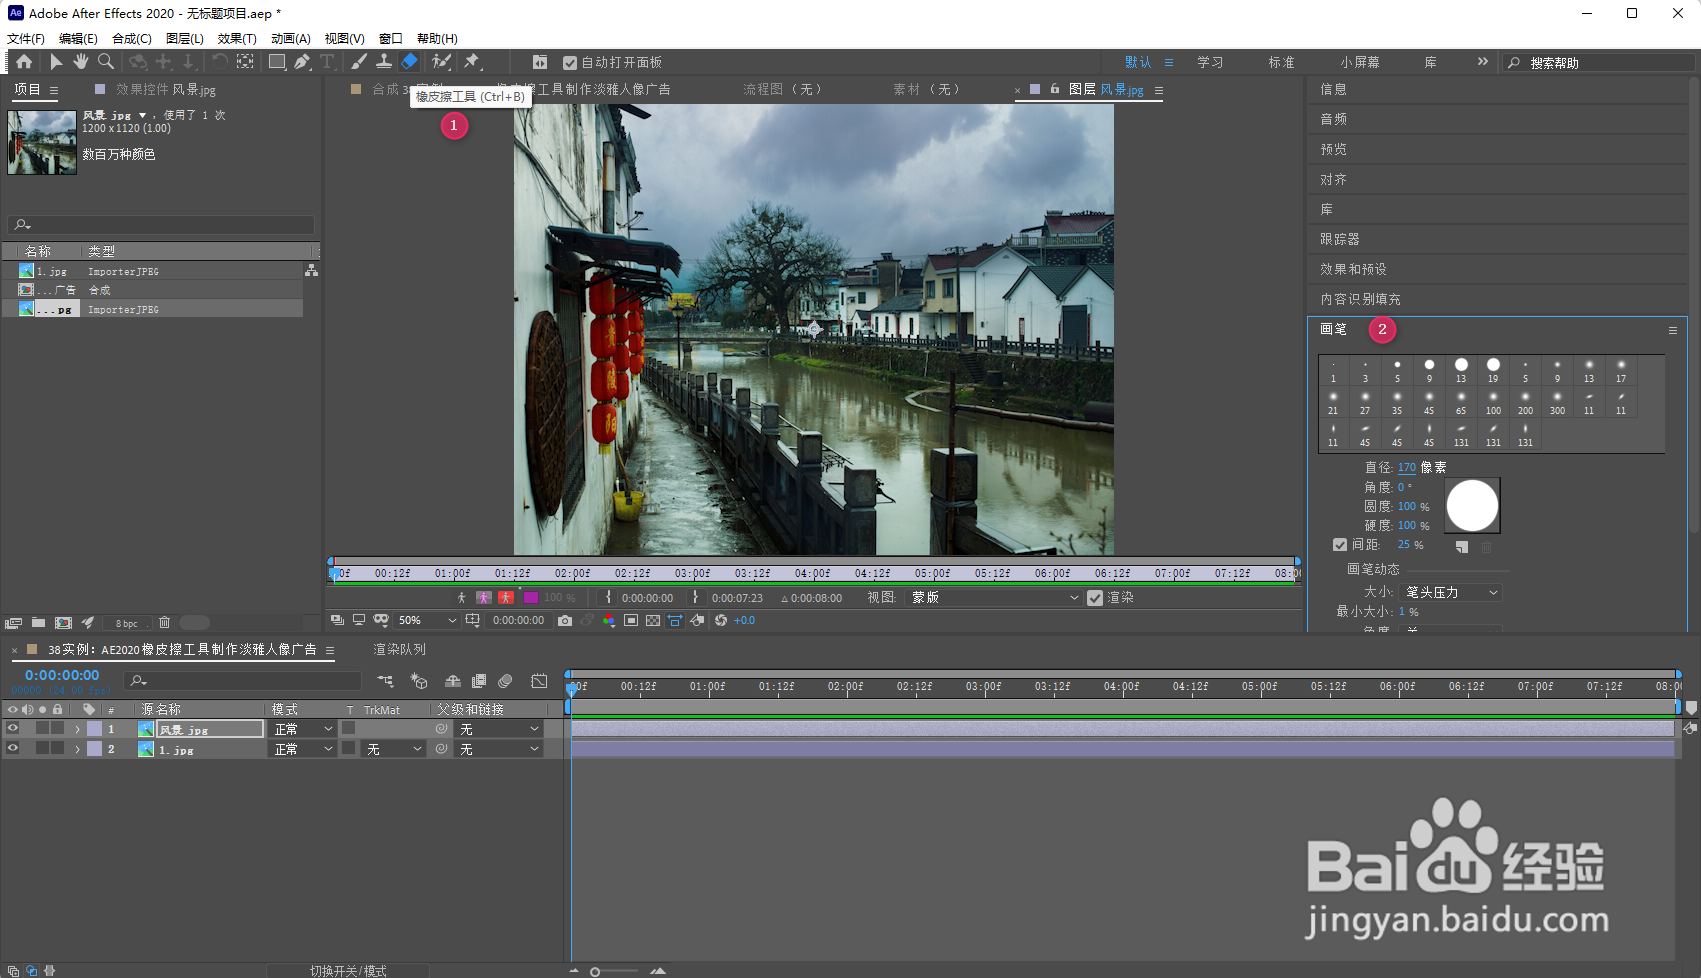Toggle transparency grid icon in viewer

[653, 621]
